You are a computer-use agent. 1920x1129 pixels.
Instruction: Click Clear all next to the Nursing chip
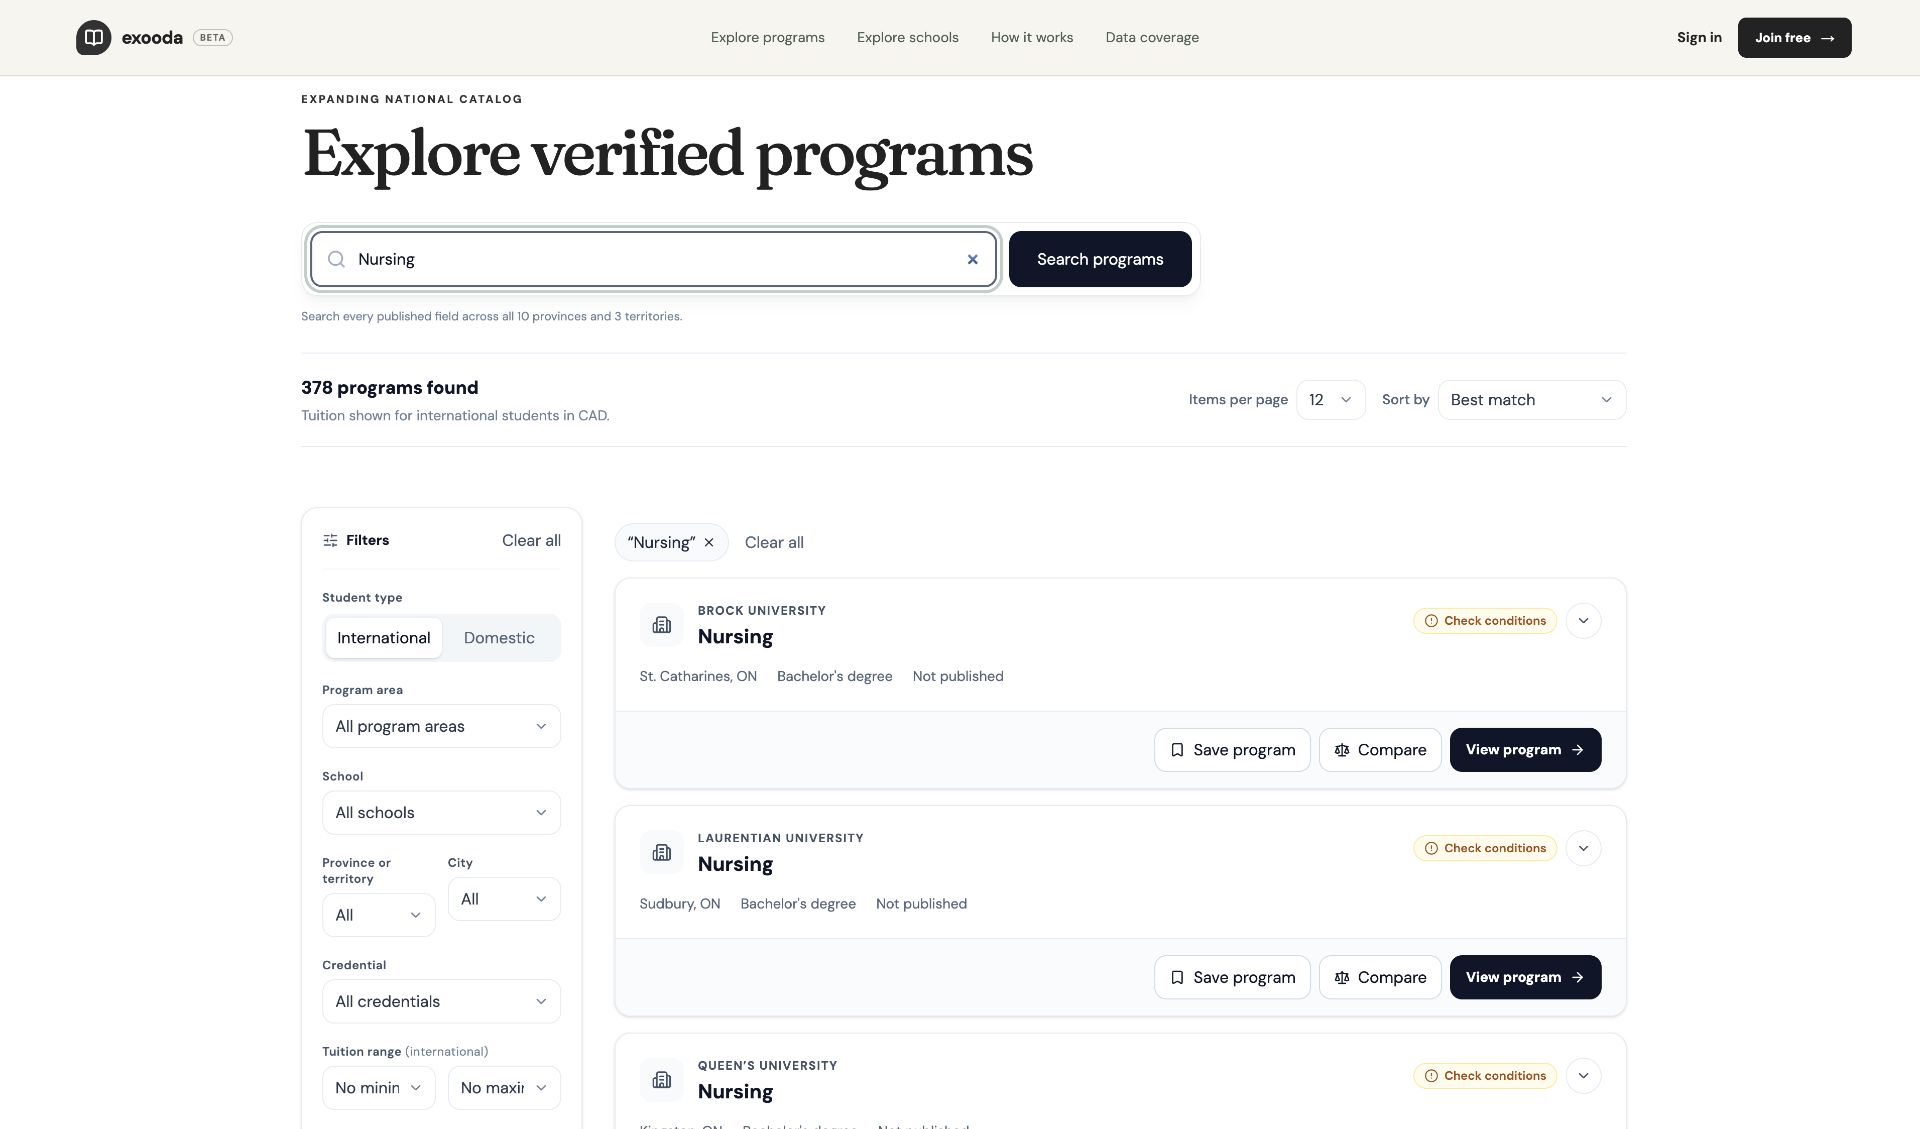(774, 542)
